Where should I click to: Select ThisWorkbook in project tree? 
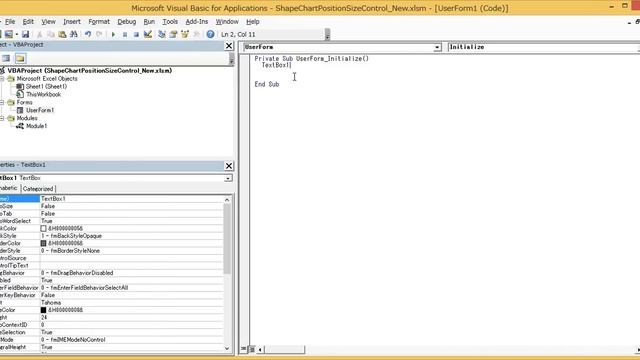(x=43, y=94)
